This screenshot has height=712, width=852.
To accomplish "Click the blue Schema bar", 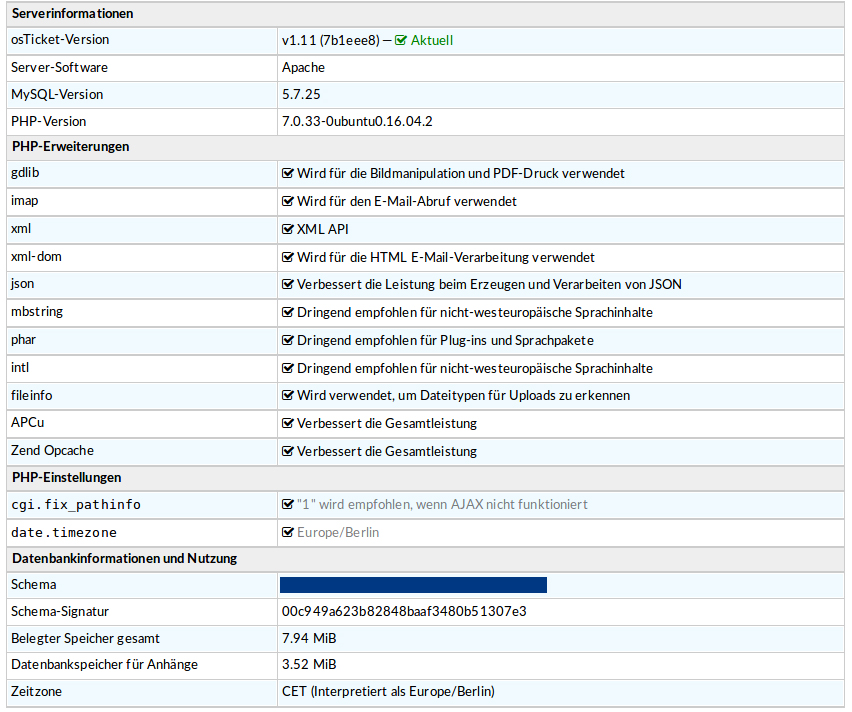I will point(413,585).
